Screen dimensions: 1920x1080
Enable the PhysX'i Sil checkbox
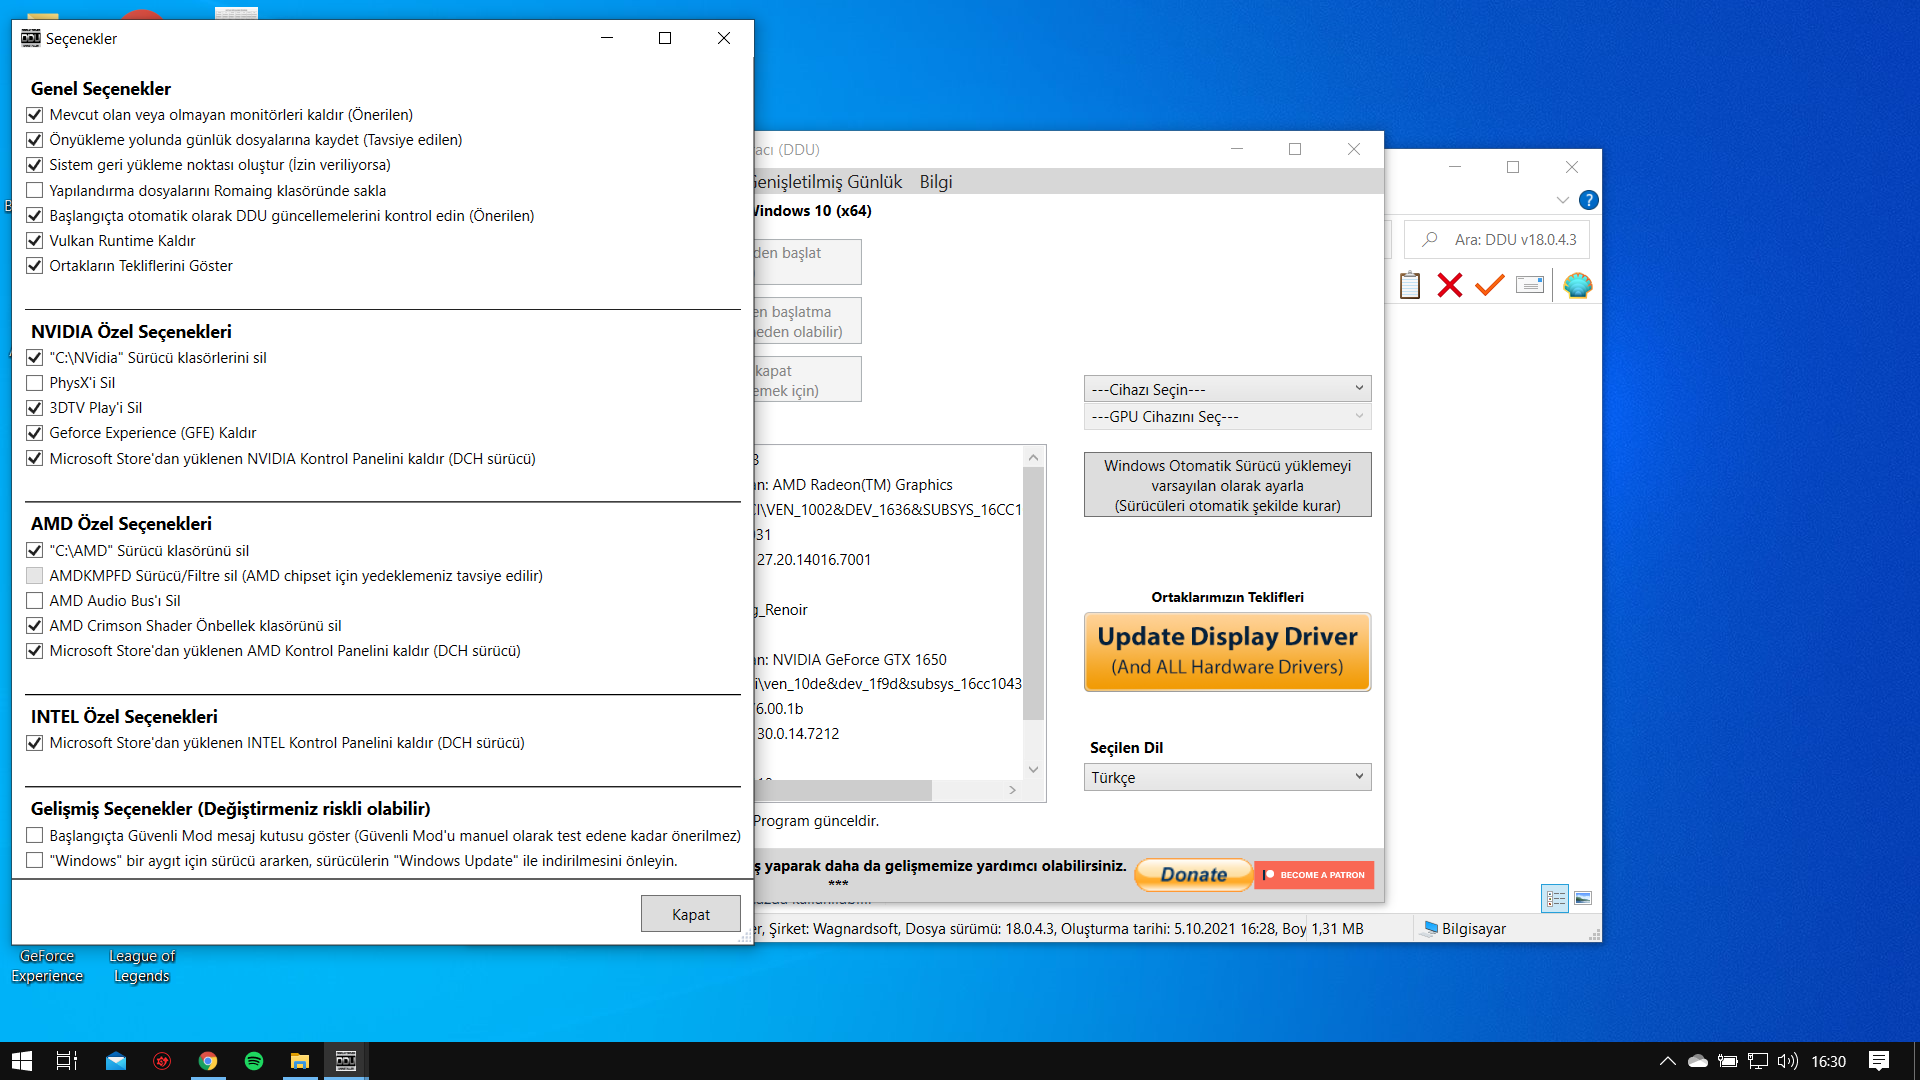[x=35, y=383]
